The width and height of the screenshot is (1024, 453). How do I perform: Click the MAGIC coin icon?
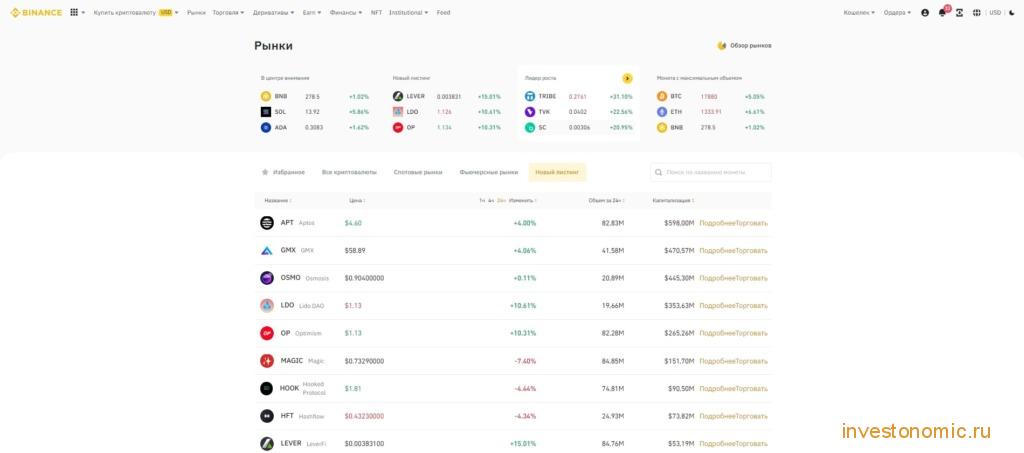266,361
